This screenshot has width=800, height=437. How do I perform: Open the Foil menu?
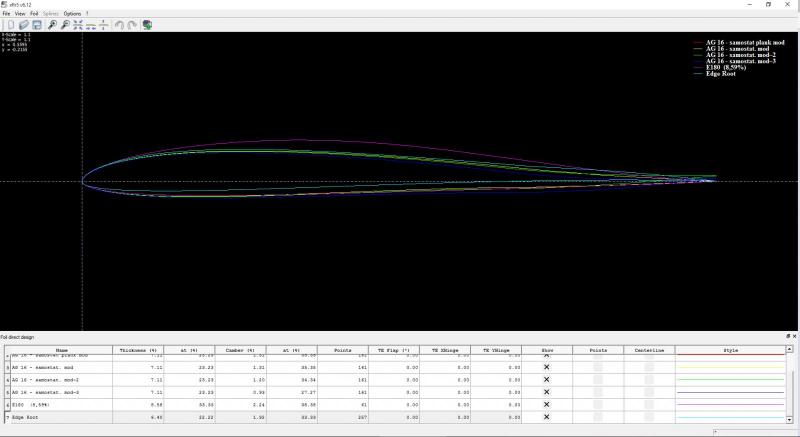[x=35, y=14]
